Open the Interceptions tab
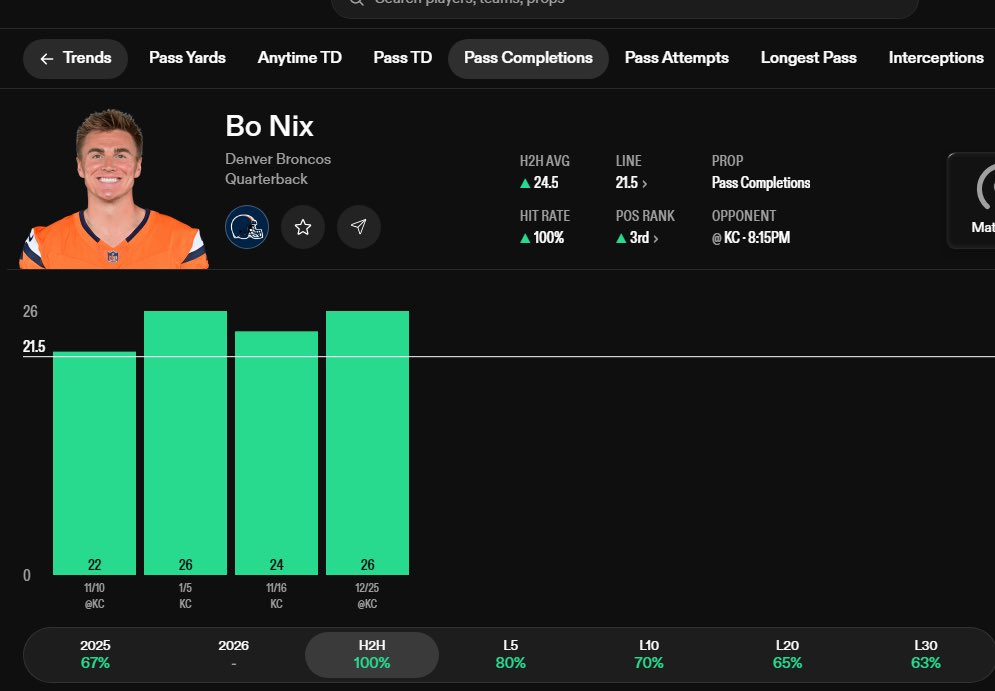 [936, 58]
